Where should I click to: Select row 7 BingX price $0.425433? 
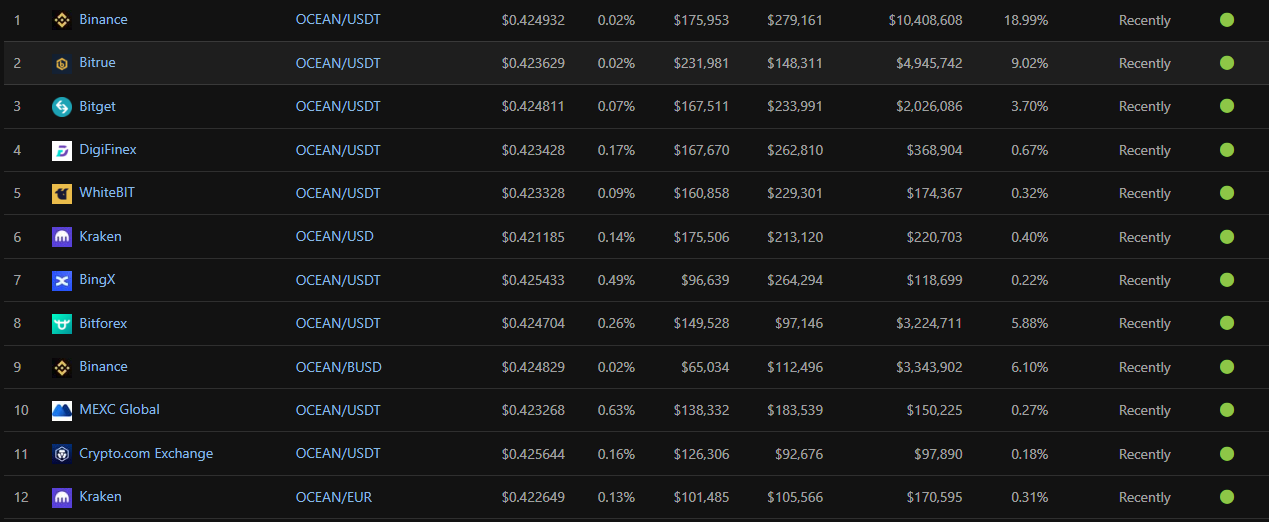(x=533, y=280)
